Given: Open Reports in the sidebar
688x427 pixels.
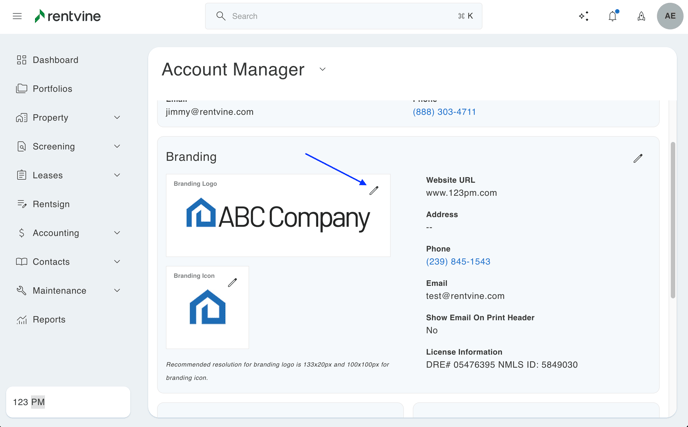Looking at the screenshot, I should 49,320.
